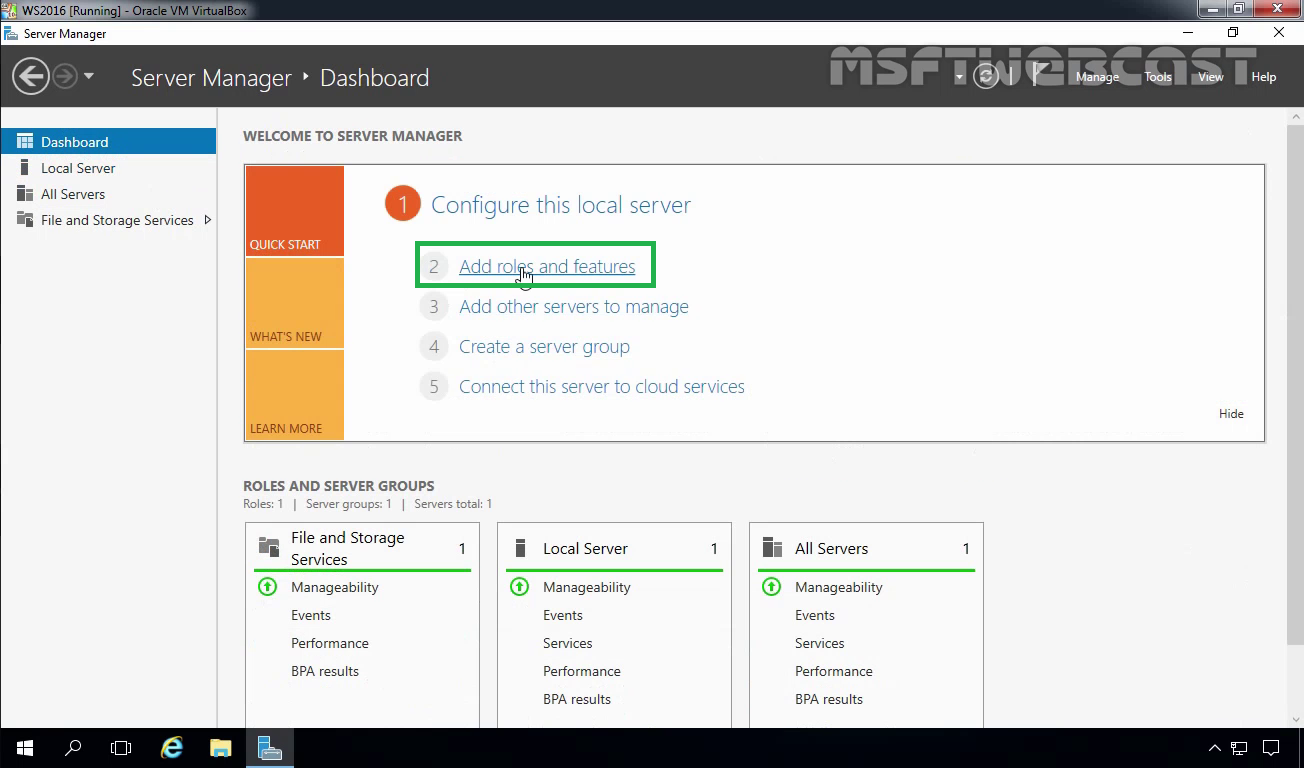Screen dimensions: 1304x768
Task: Click green status icon in File and Storage tile
Action: (x=267, y=587)
